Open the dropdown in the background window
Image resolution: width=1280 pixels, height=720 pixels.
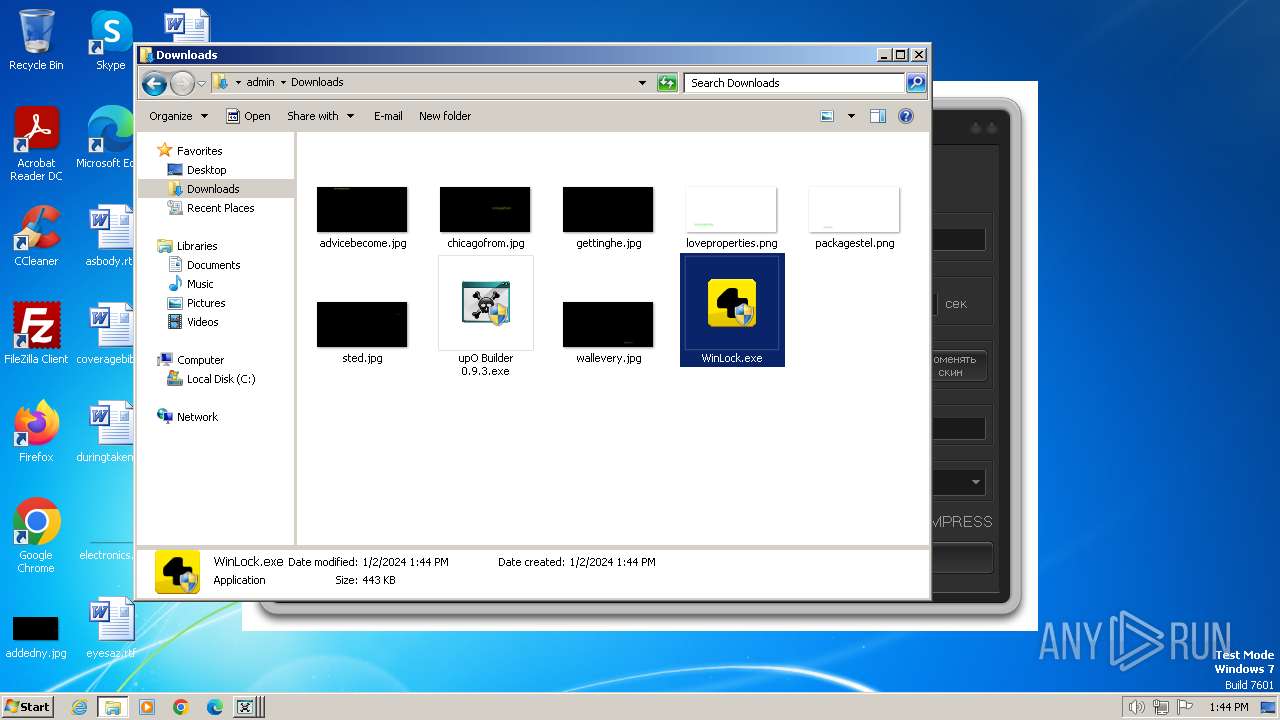coord(976,482)
